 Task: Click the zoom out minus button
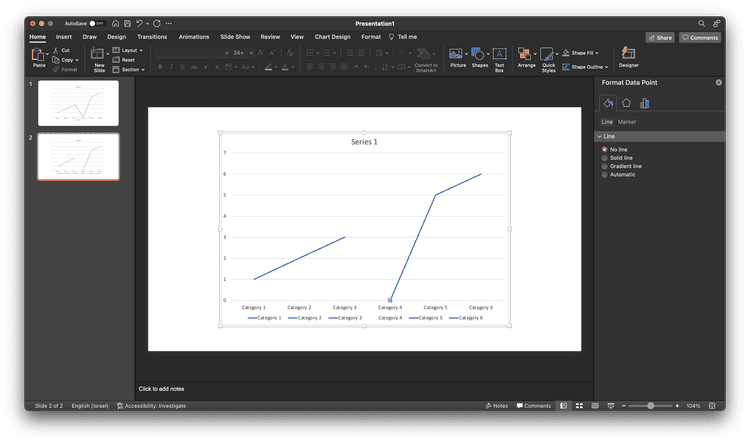coord(624,406)
